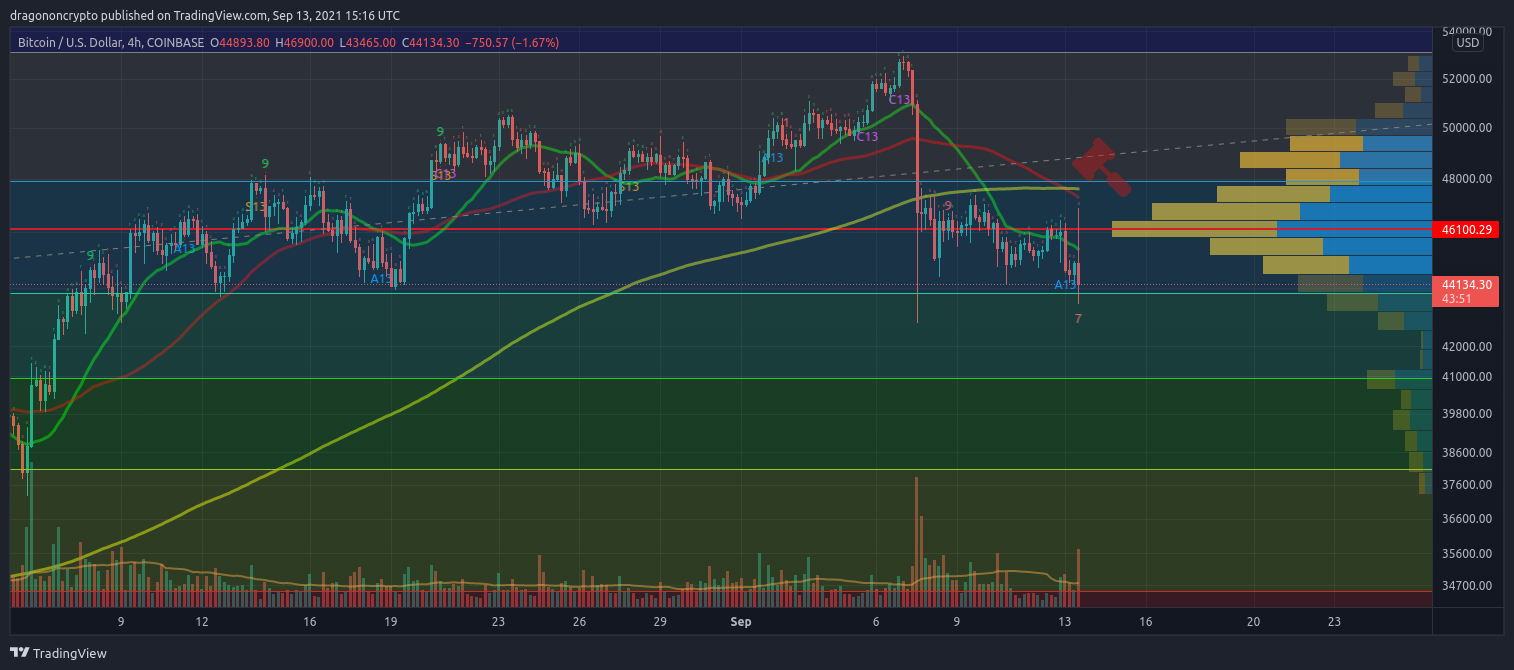The height and width of the screenshot is (670, 1514).
Task: Click the 12 date label on time axis
Action: coord(202,621)
